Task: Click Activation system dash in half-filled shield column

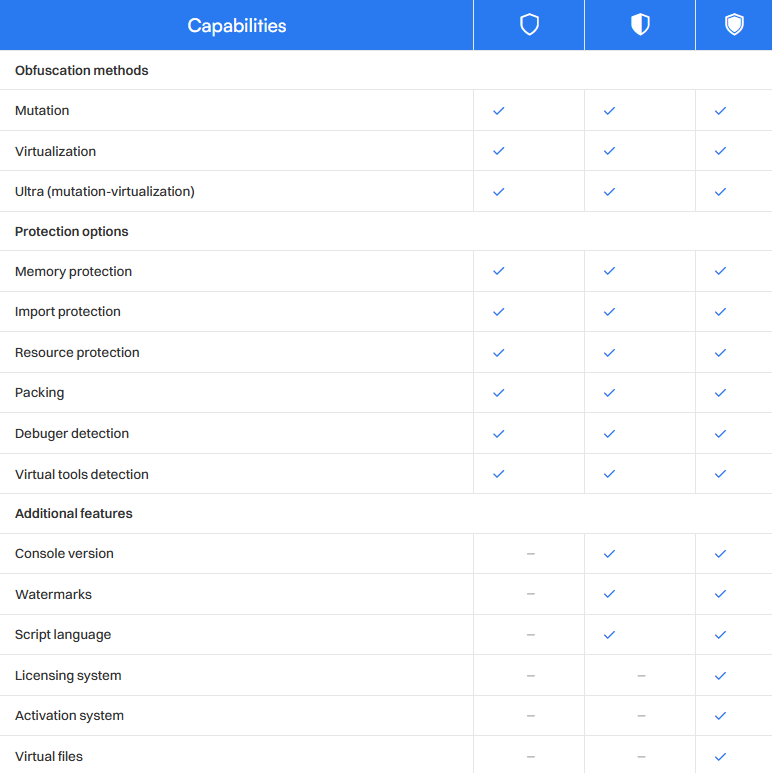Action: pyautogui.click(x=641, y=716)
